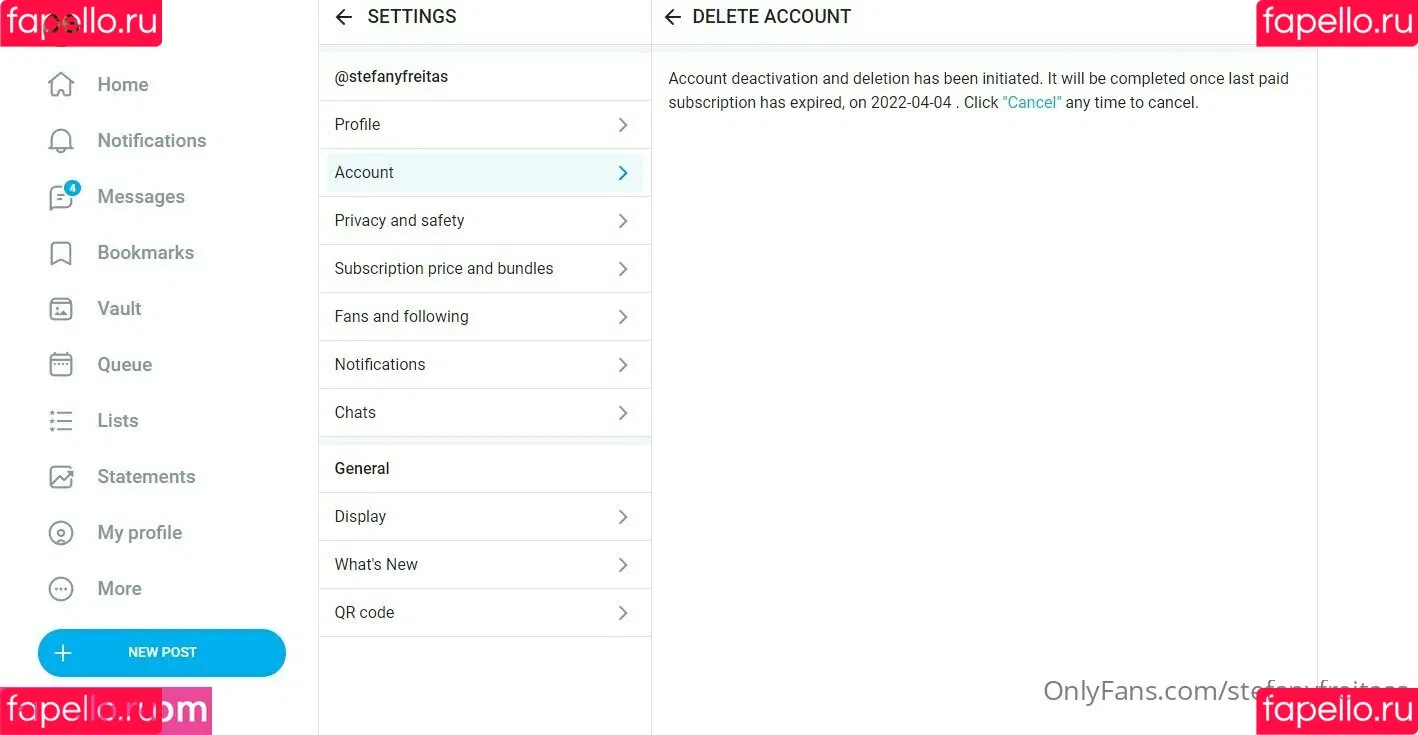This screenshot has height=735, width=1418.
Task: Expand Profile settings chevron
Action: tap(623, 125)
